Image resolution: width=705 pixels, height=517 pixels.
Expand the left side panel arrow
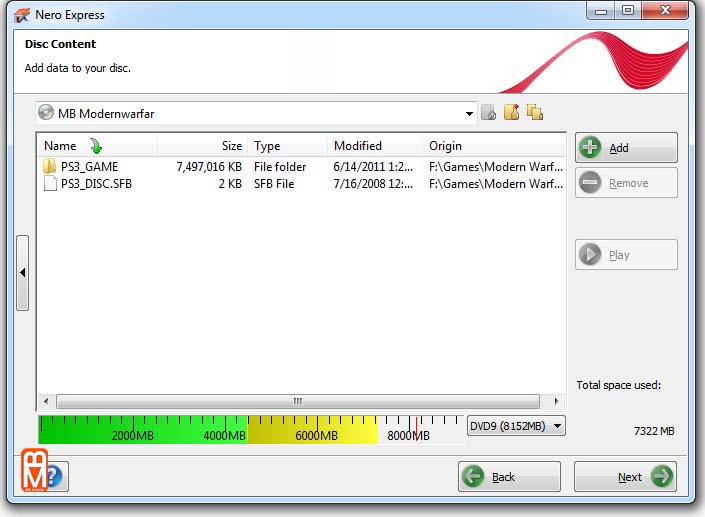[x=23, y=273]
